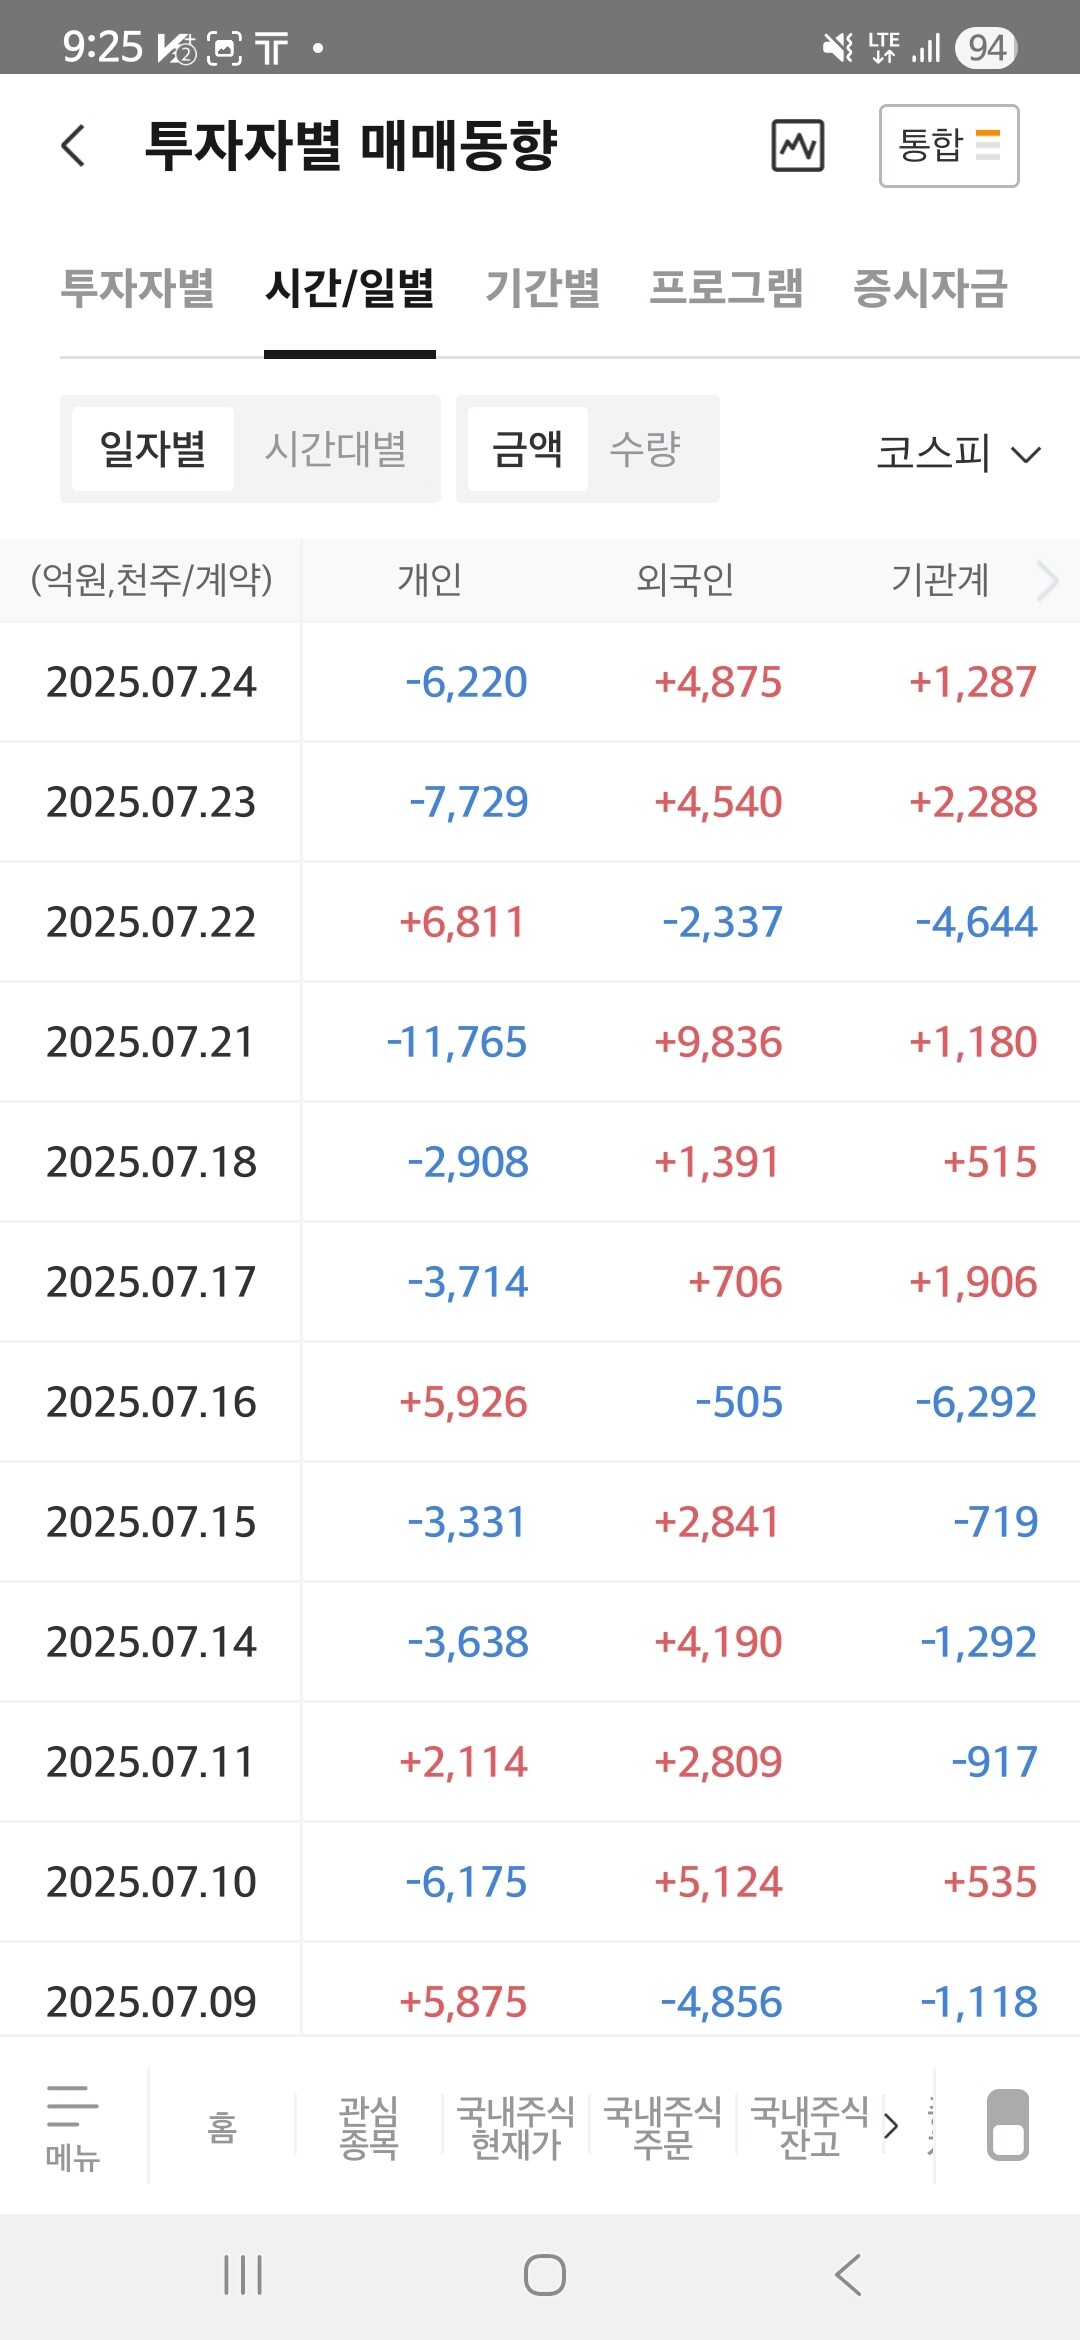Tap the Android recent apps button

pyautogui.click(x=243, y=2275)
